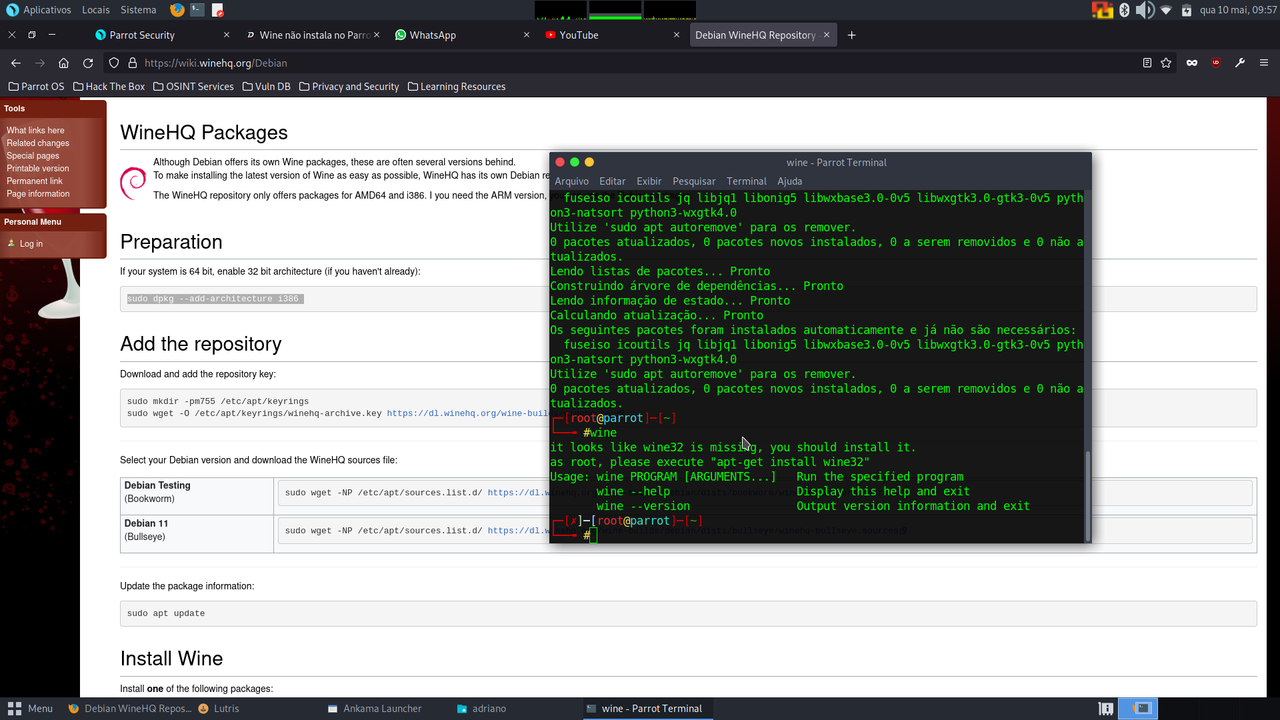This screenshot has height=720, width=1280.
Task: Switch to the adriano file manager window
Action: pos(482,708)
